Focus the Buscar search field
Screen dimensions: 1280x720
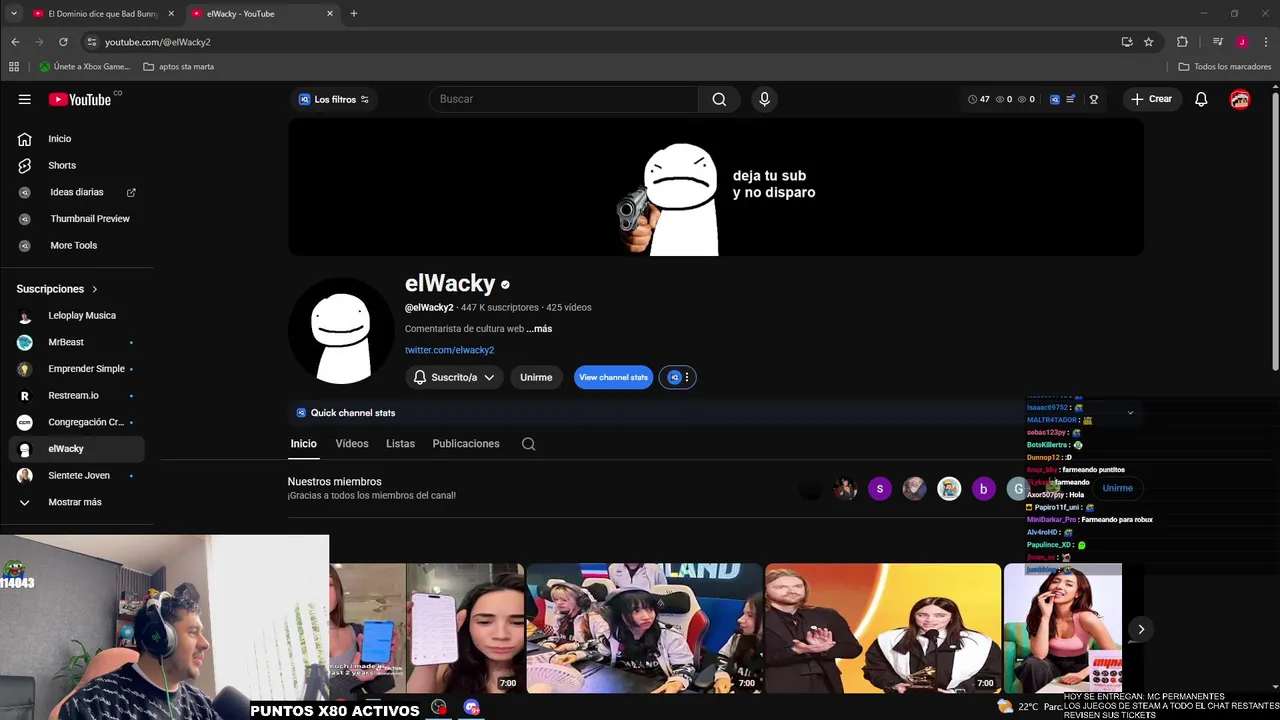565,99
